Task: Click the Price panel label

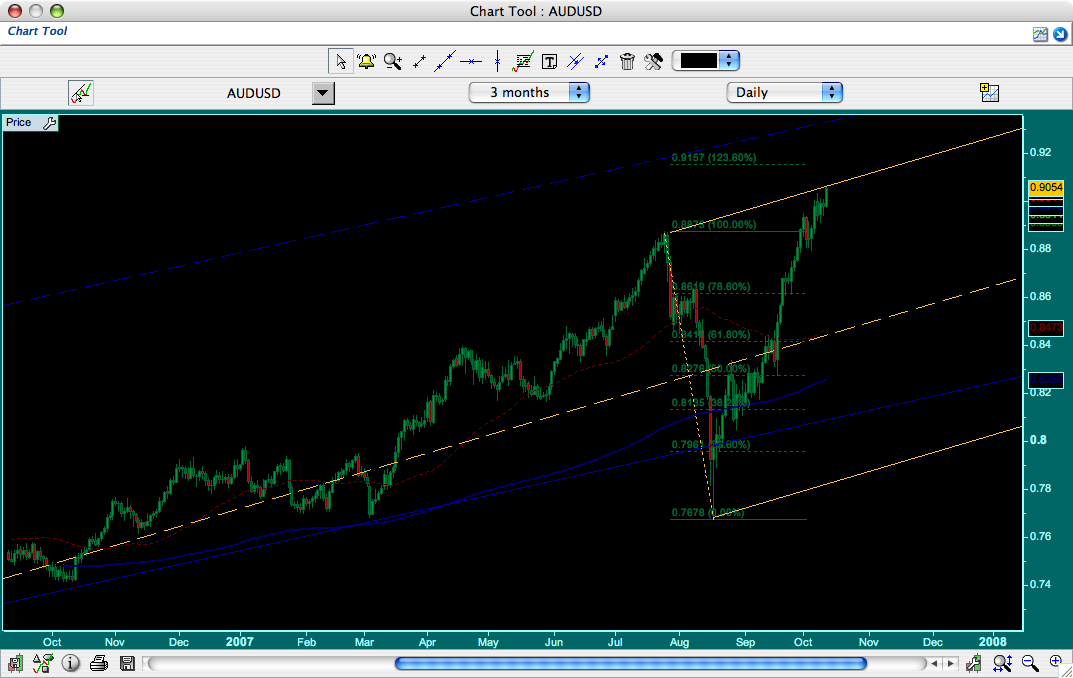Action: pos(19,122)
